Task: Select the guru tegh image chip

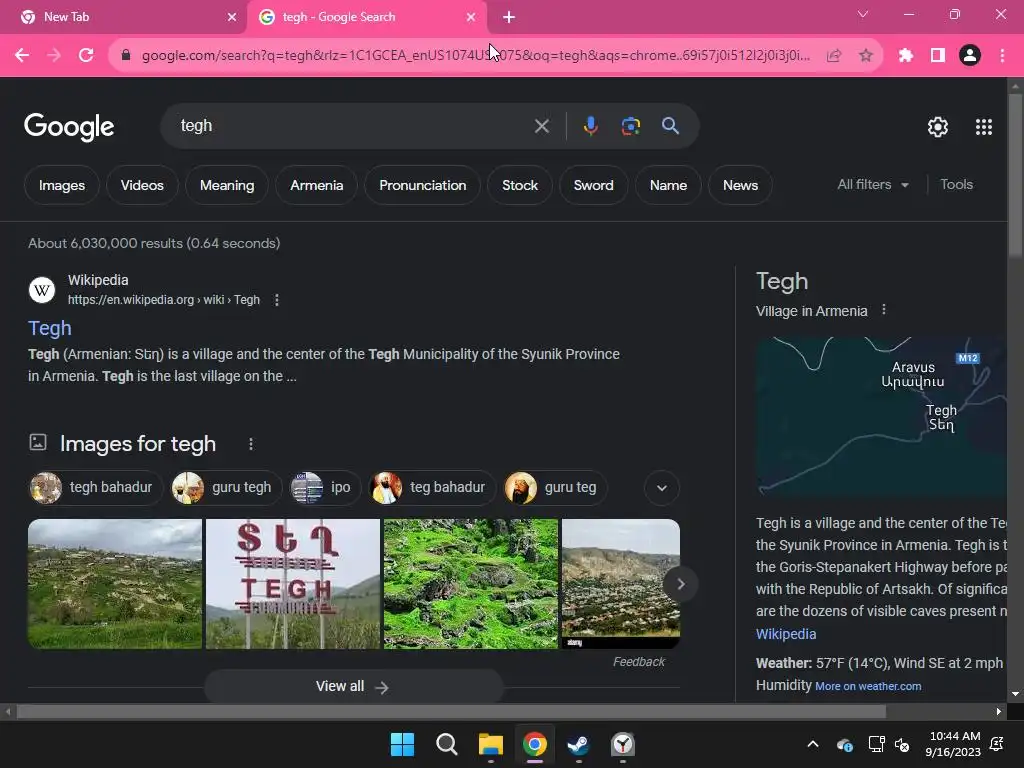Action: (x=225, y=488)
